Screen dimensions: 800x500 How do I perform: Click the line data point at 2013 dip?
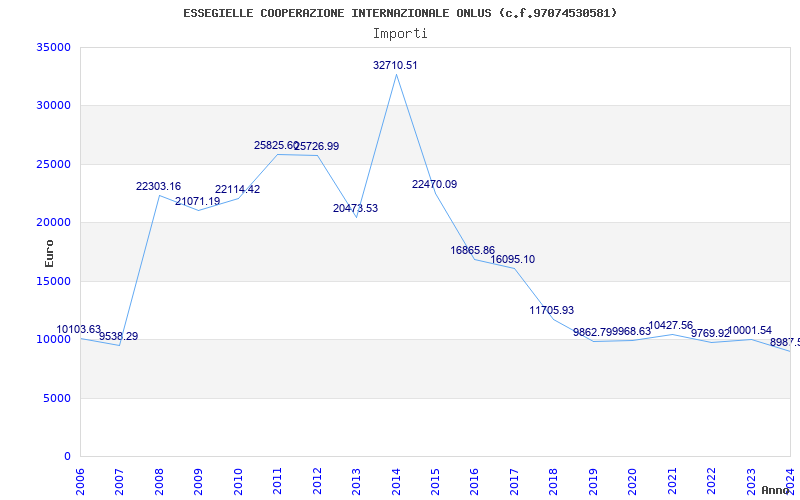pyautogui.click(x=356, y=217)
